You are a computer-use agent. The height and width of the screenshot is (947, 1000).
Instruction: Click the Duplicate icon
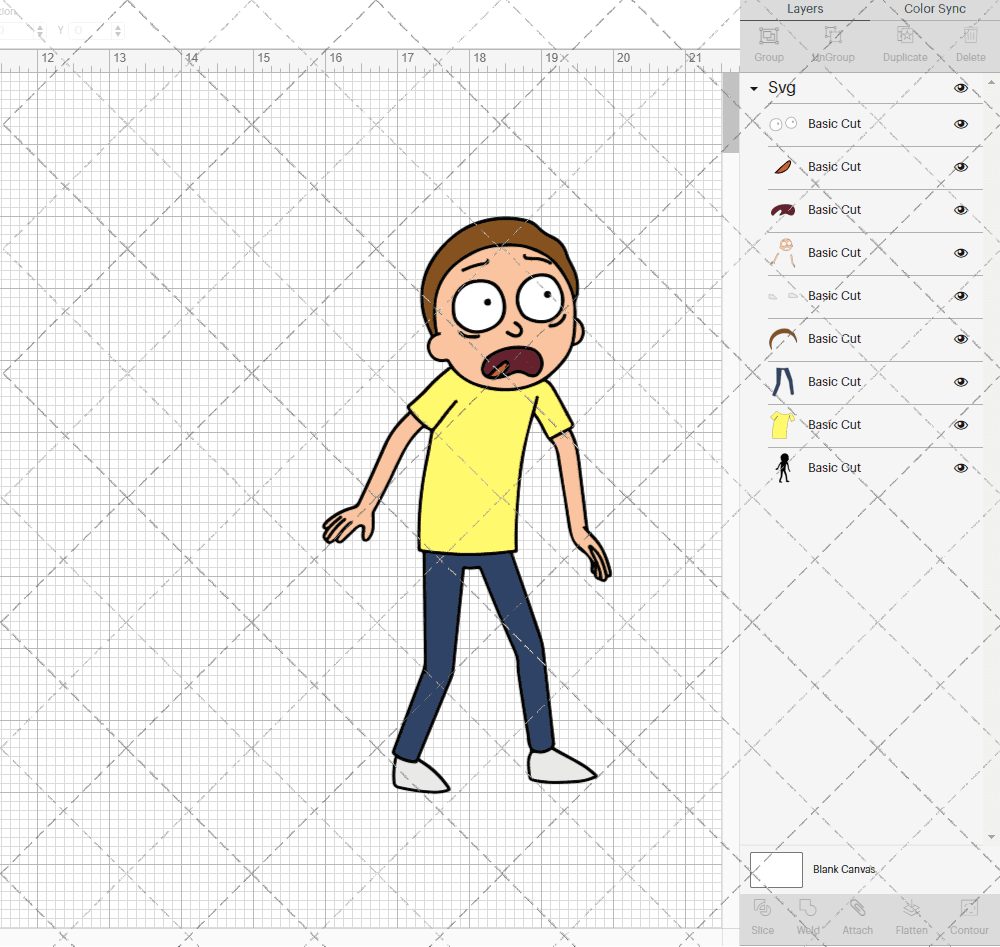(905, 36)
